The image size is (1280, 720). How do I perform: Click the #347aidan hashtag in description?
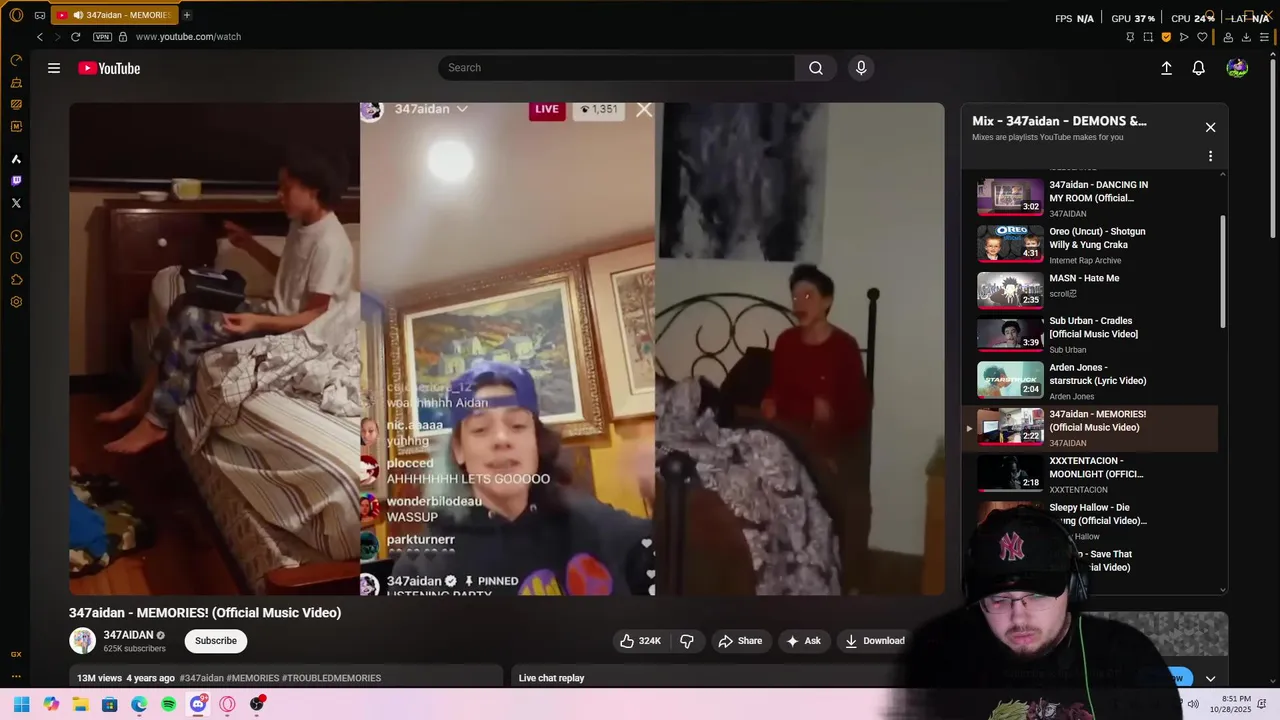201,678
